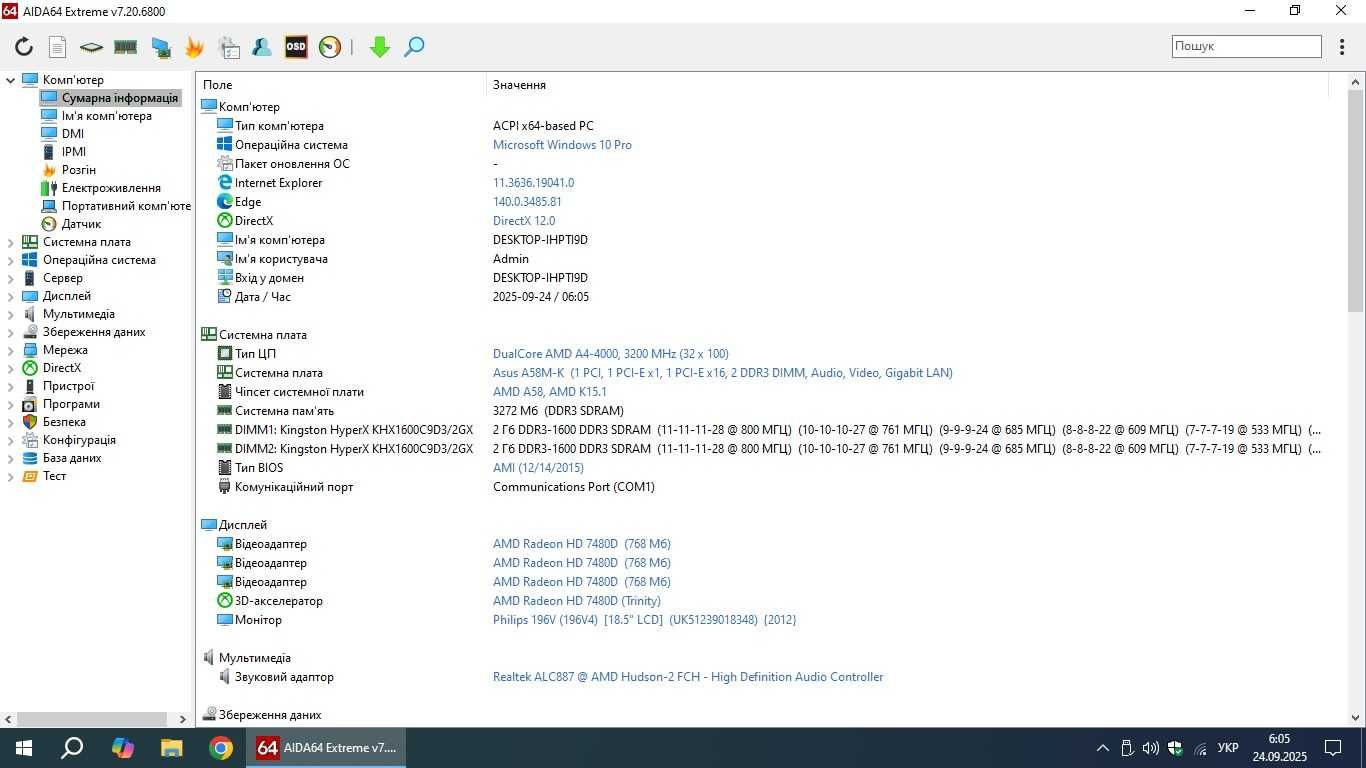Click the magnifier search toolbar icon
Image resolution: width=1366 pixels, height=768 pixels.
pyautogui.click(x=414, y=47)
